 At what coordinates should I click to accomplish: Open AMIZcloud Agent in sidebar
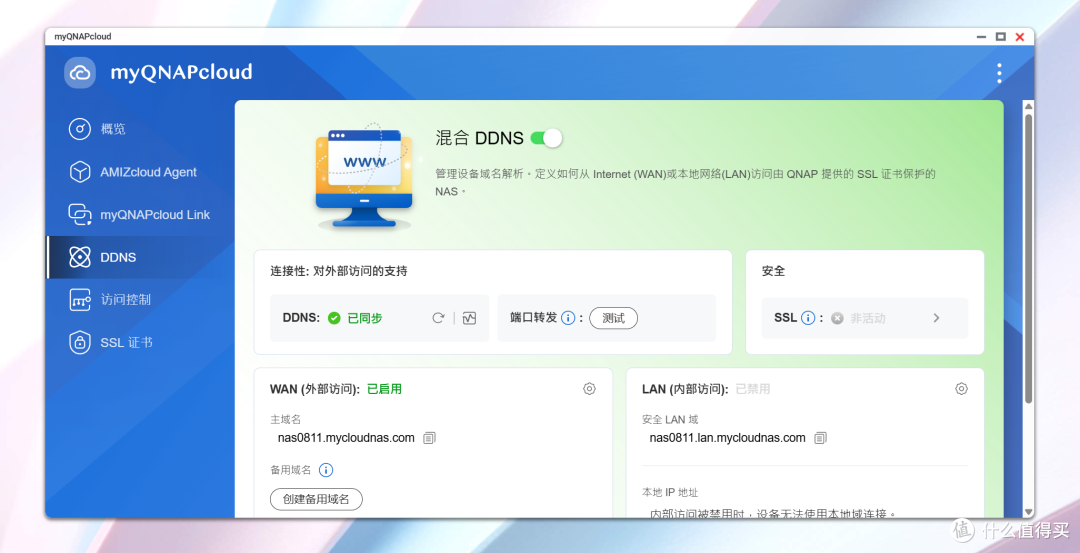141,171
